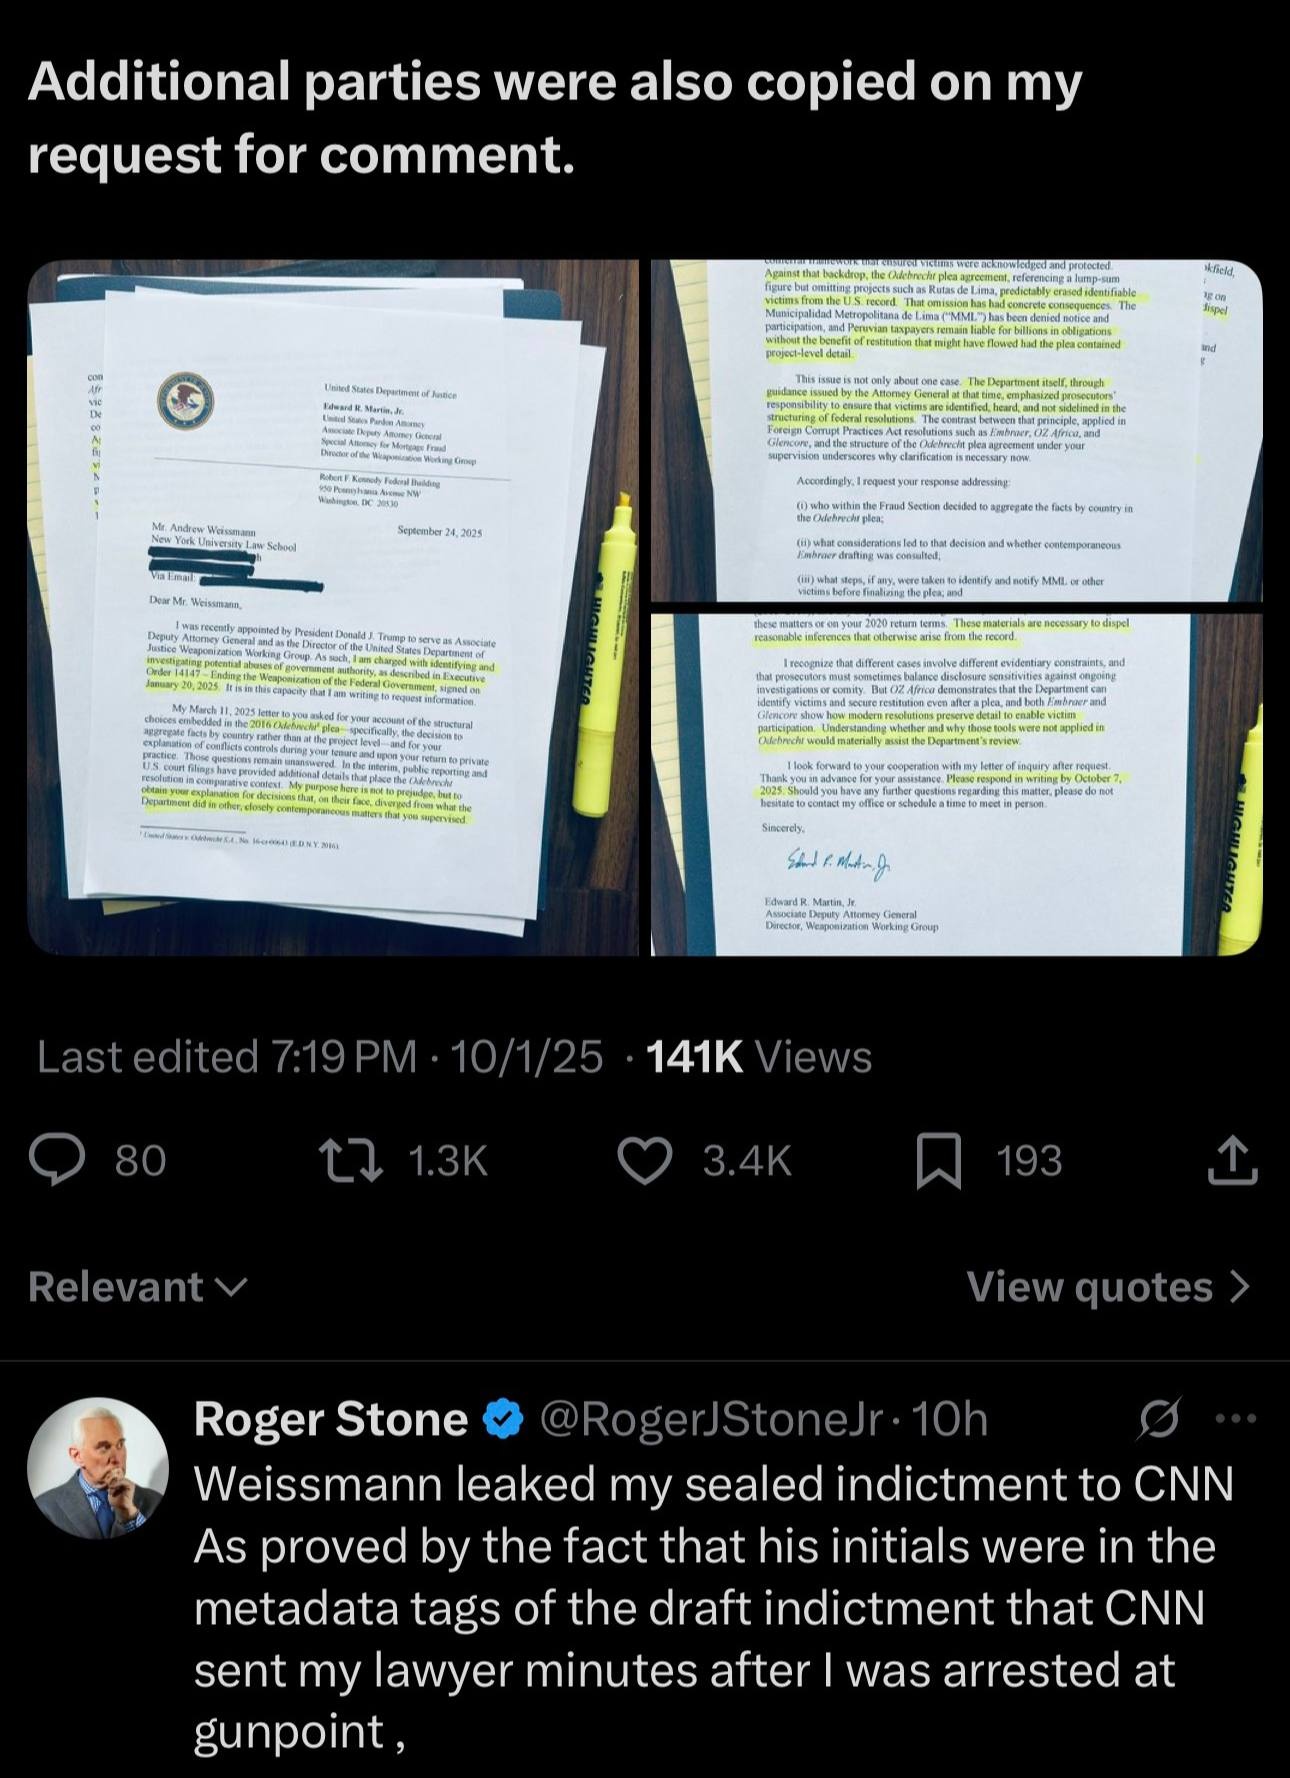1290x1778 pixels.
Task: Tap the @RogerJStoneJr handle
Action: pos(712,1419)
